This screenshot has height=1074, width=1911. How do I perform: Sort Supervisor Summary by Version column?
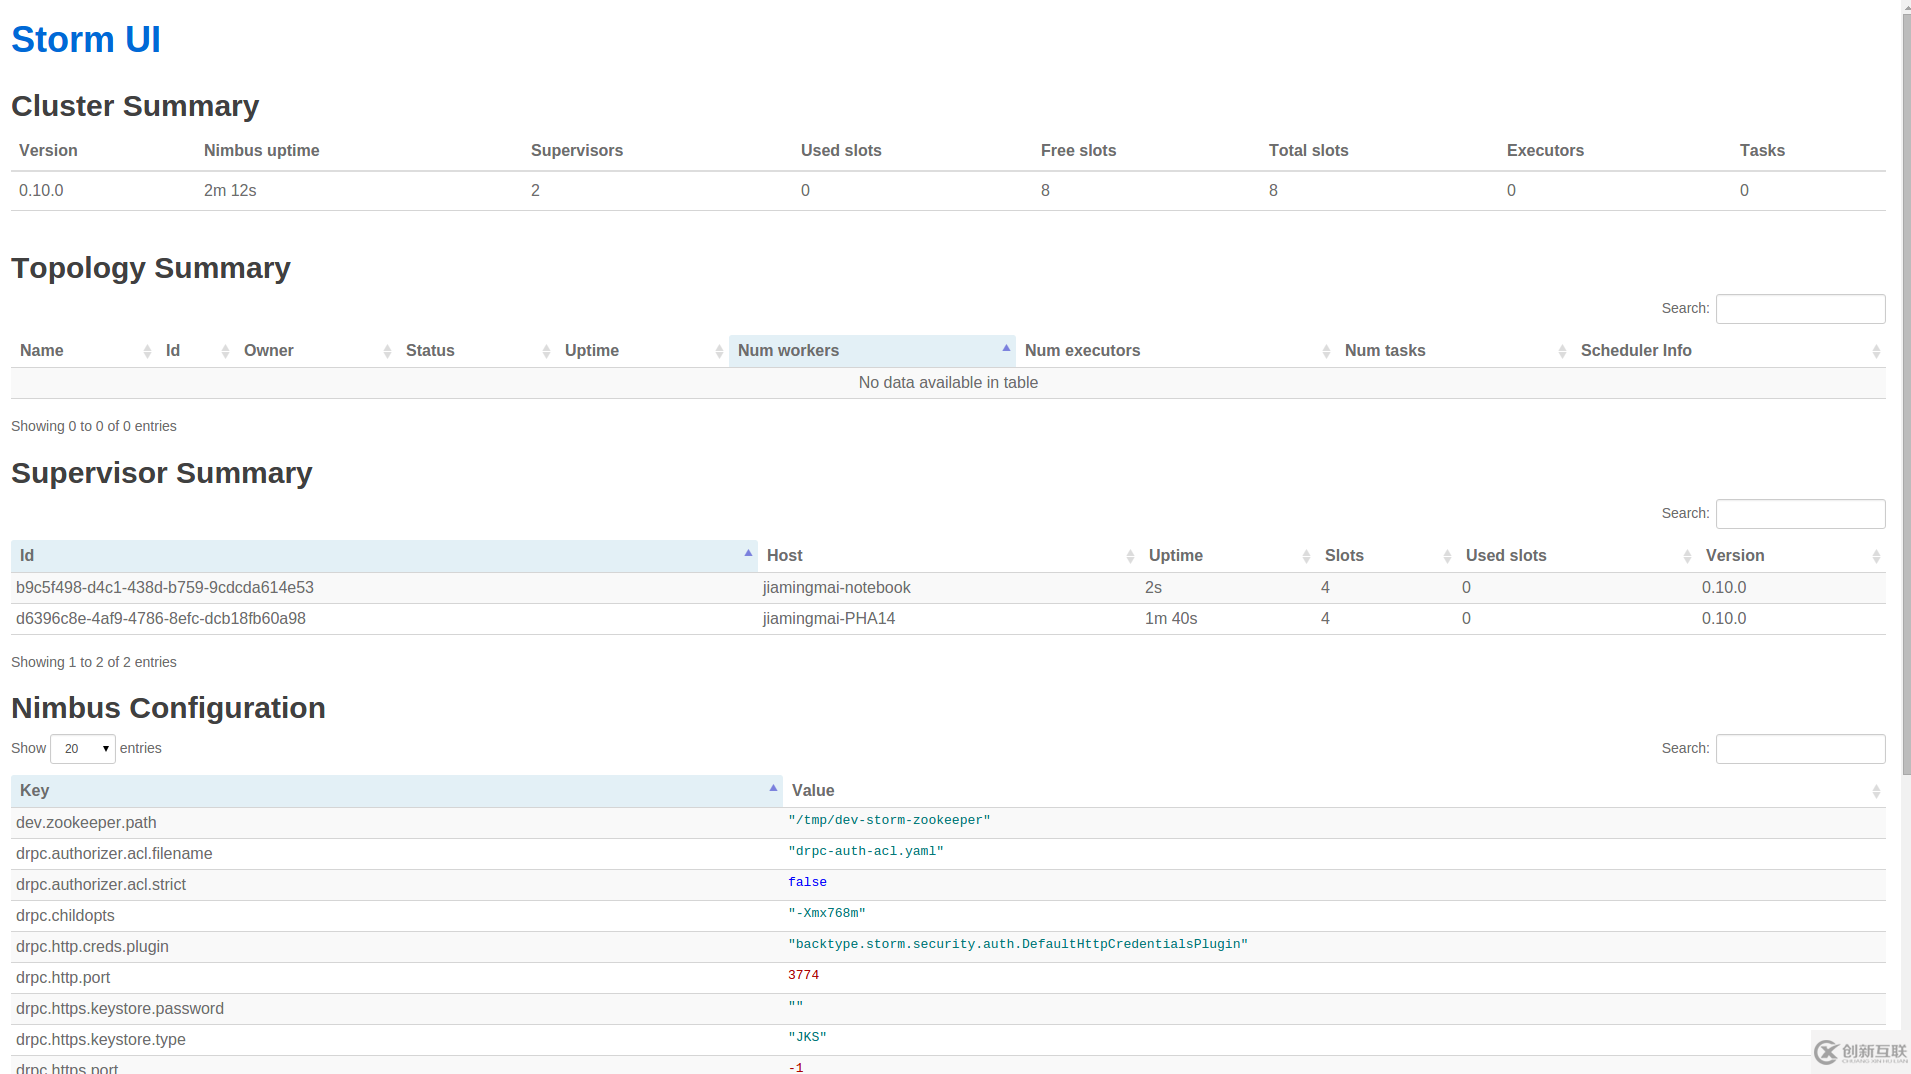pyautogui.click(x=1791, y=556)
